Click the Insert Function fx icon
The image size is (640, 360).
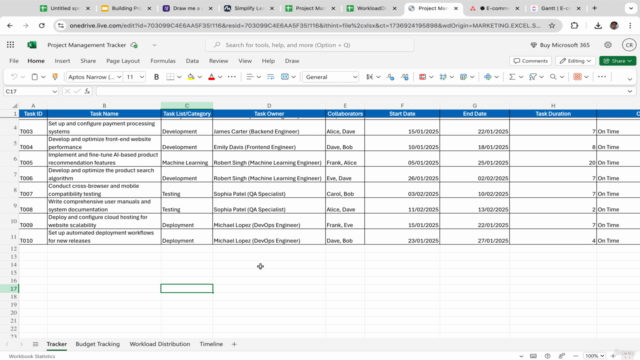87,91
